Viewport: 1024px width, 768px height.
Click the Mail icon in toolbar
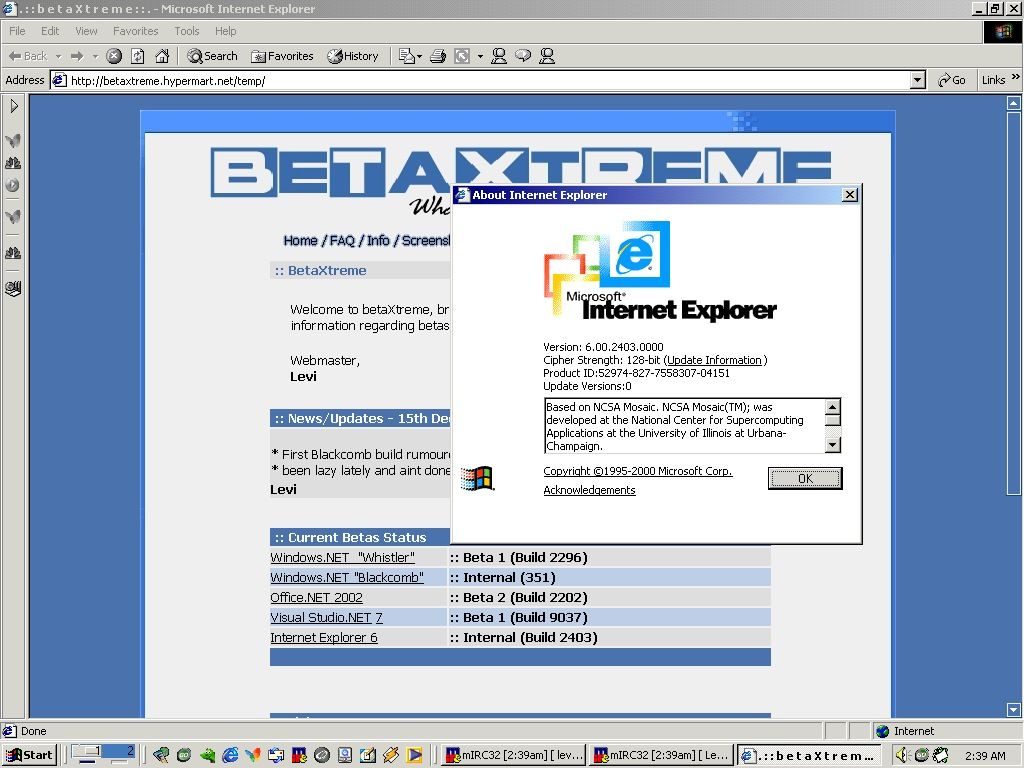click(x=406, y=56)
